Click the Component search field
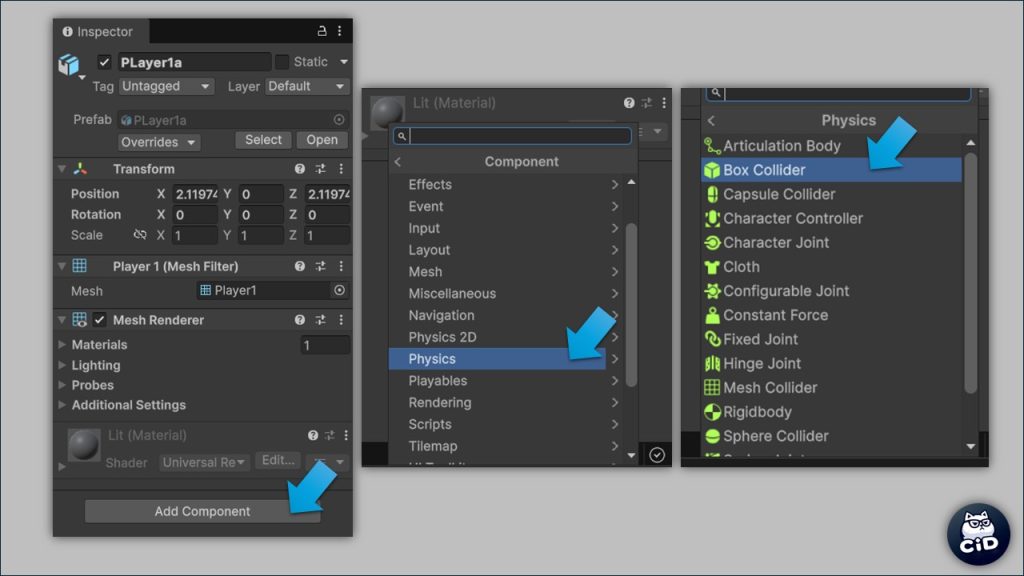This screenshot has height=576, width=1024. [518, 136]
